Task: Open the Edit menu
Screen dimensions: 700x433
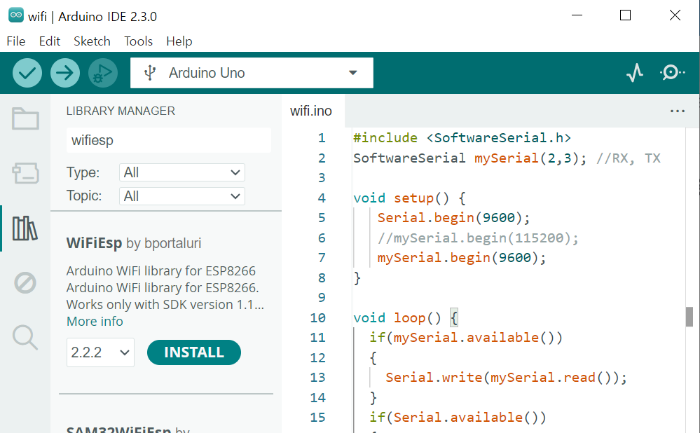Action: (50, 42)
